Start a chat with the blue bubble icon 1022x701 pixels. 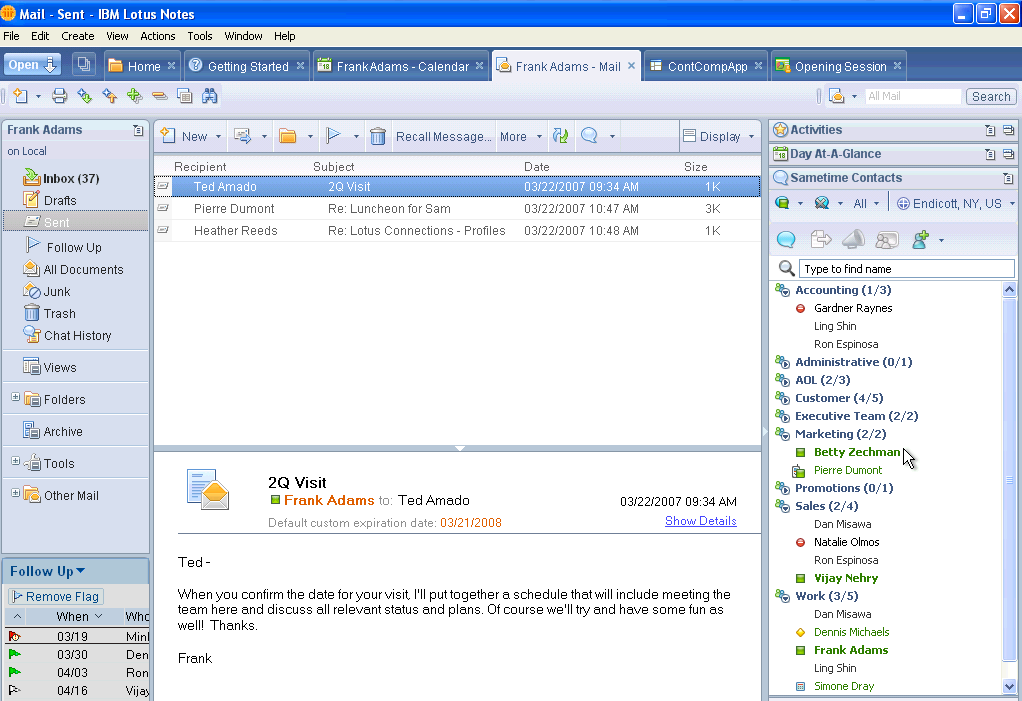pos(787,239)
